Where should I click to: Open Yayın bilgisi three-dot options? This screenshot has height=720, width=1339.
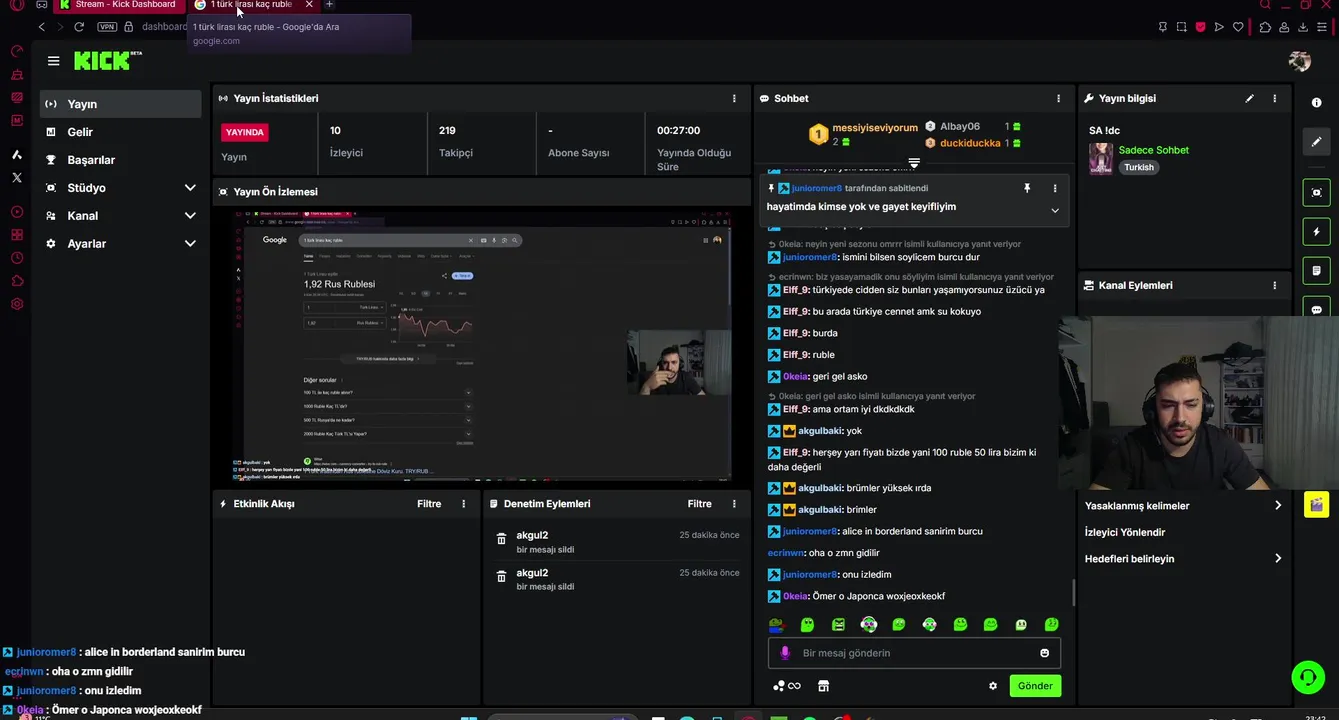[1274, 99]
